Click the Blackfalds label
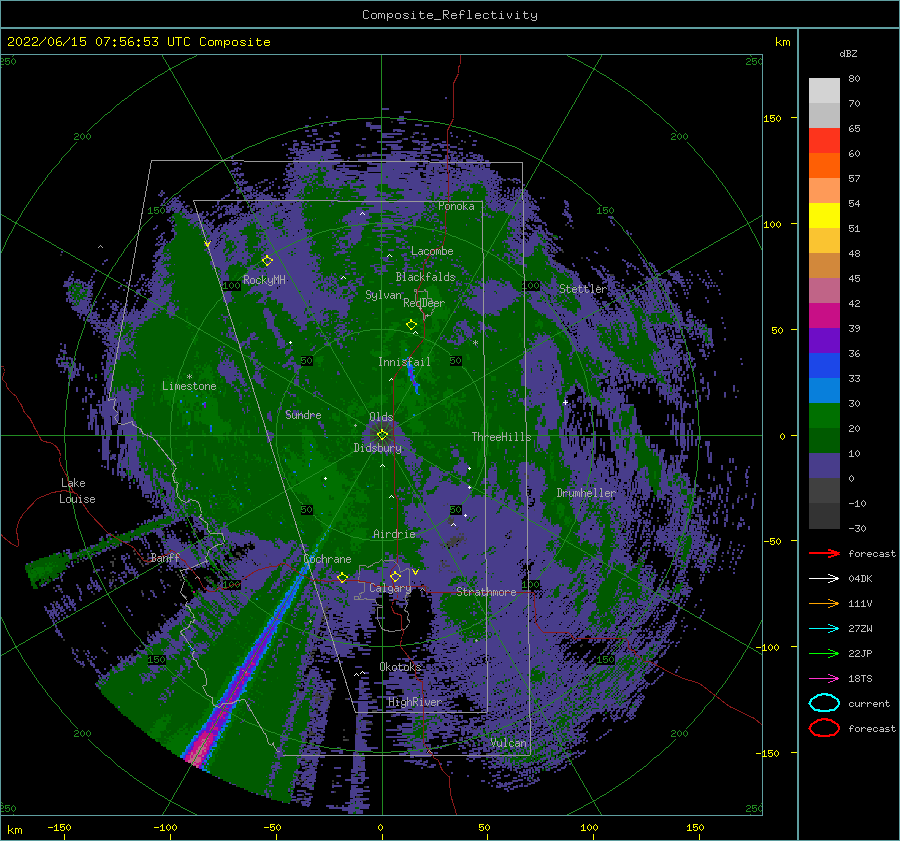This screenshot has height=841, width=900. coord(425,277)
